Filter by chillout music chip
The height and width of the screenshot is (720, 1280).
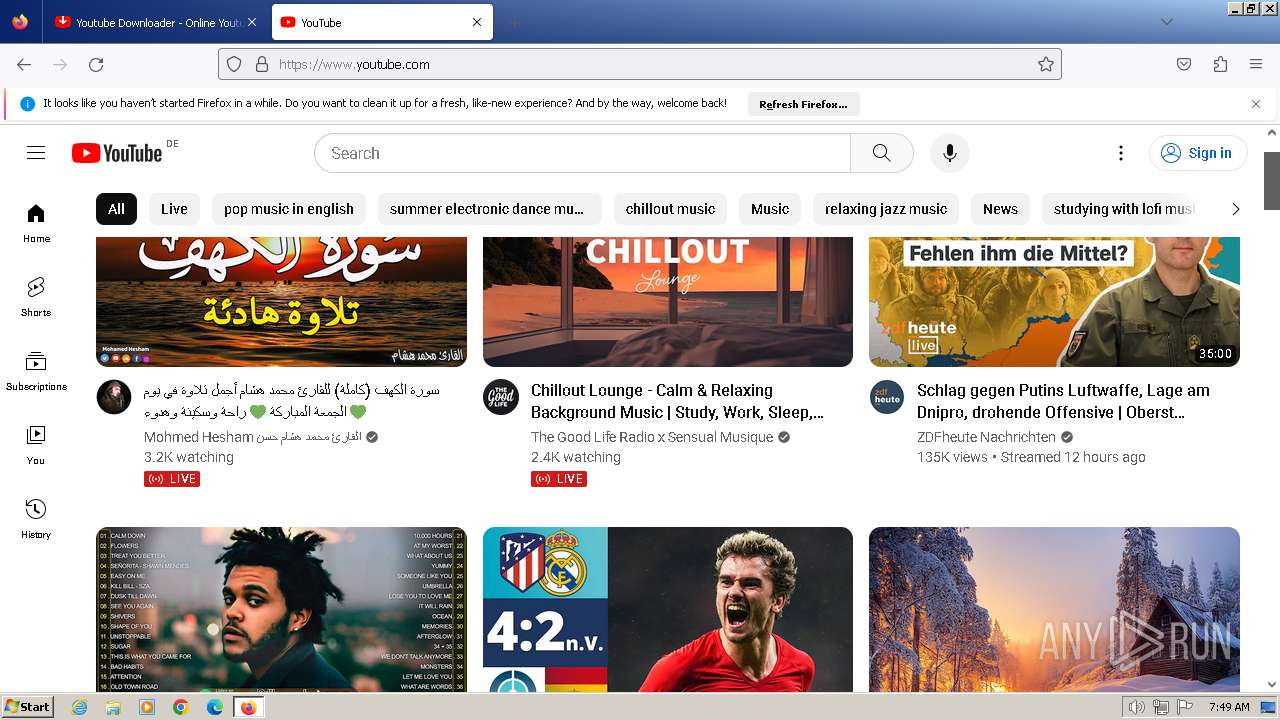coord(670,209)
